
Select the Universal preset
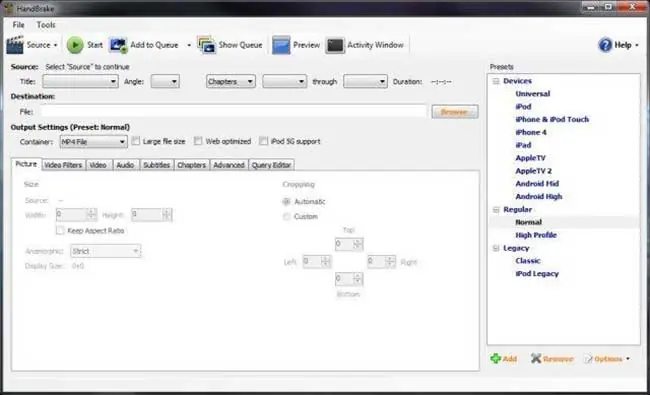coord(533,94)
